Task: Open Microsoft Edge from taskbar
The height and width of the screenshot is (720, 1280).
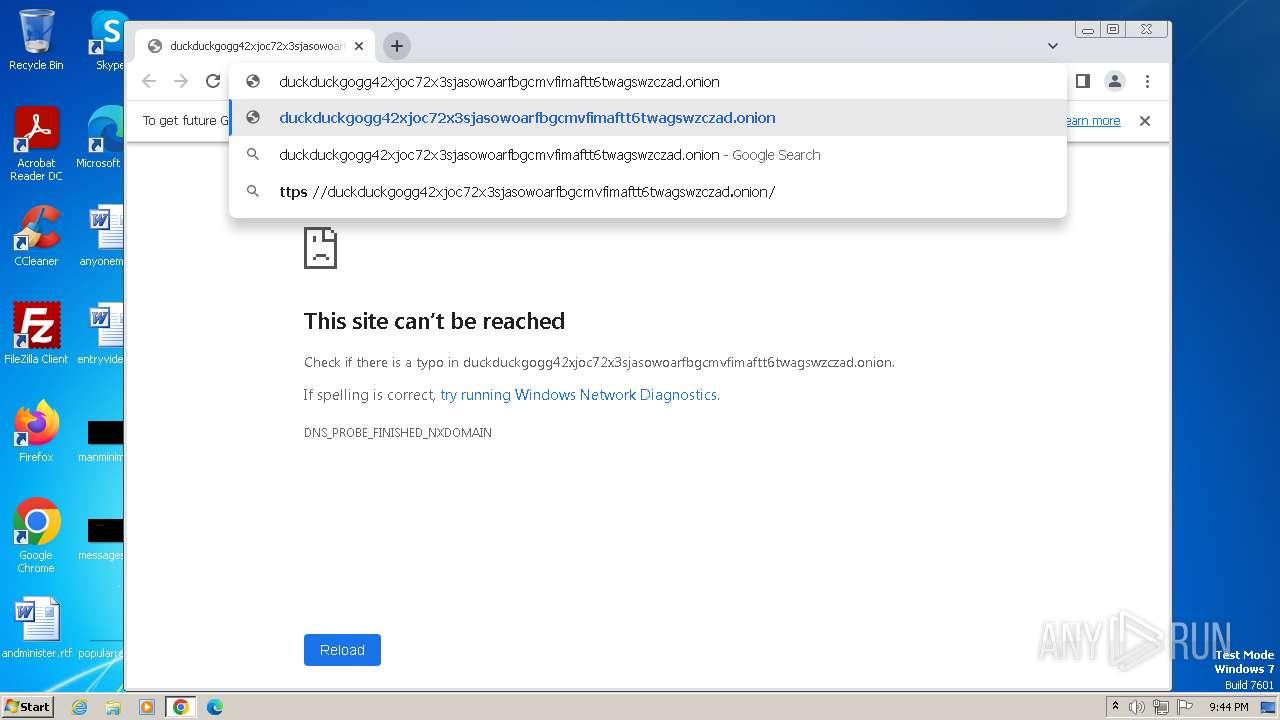Action: pos(215,707)
